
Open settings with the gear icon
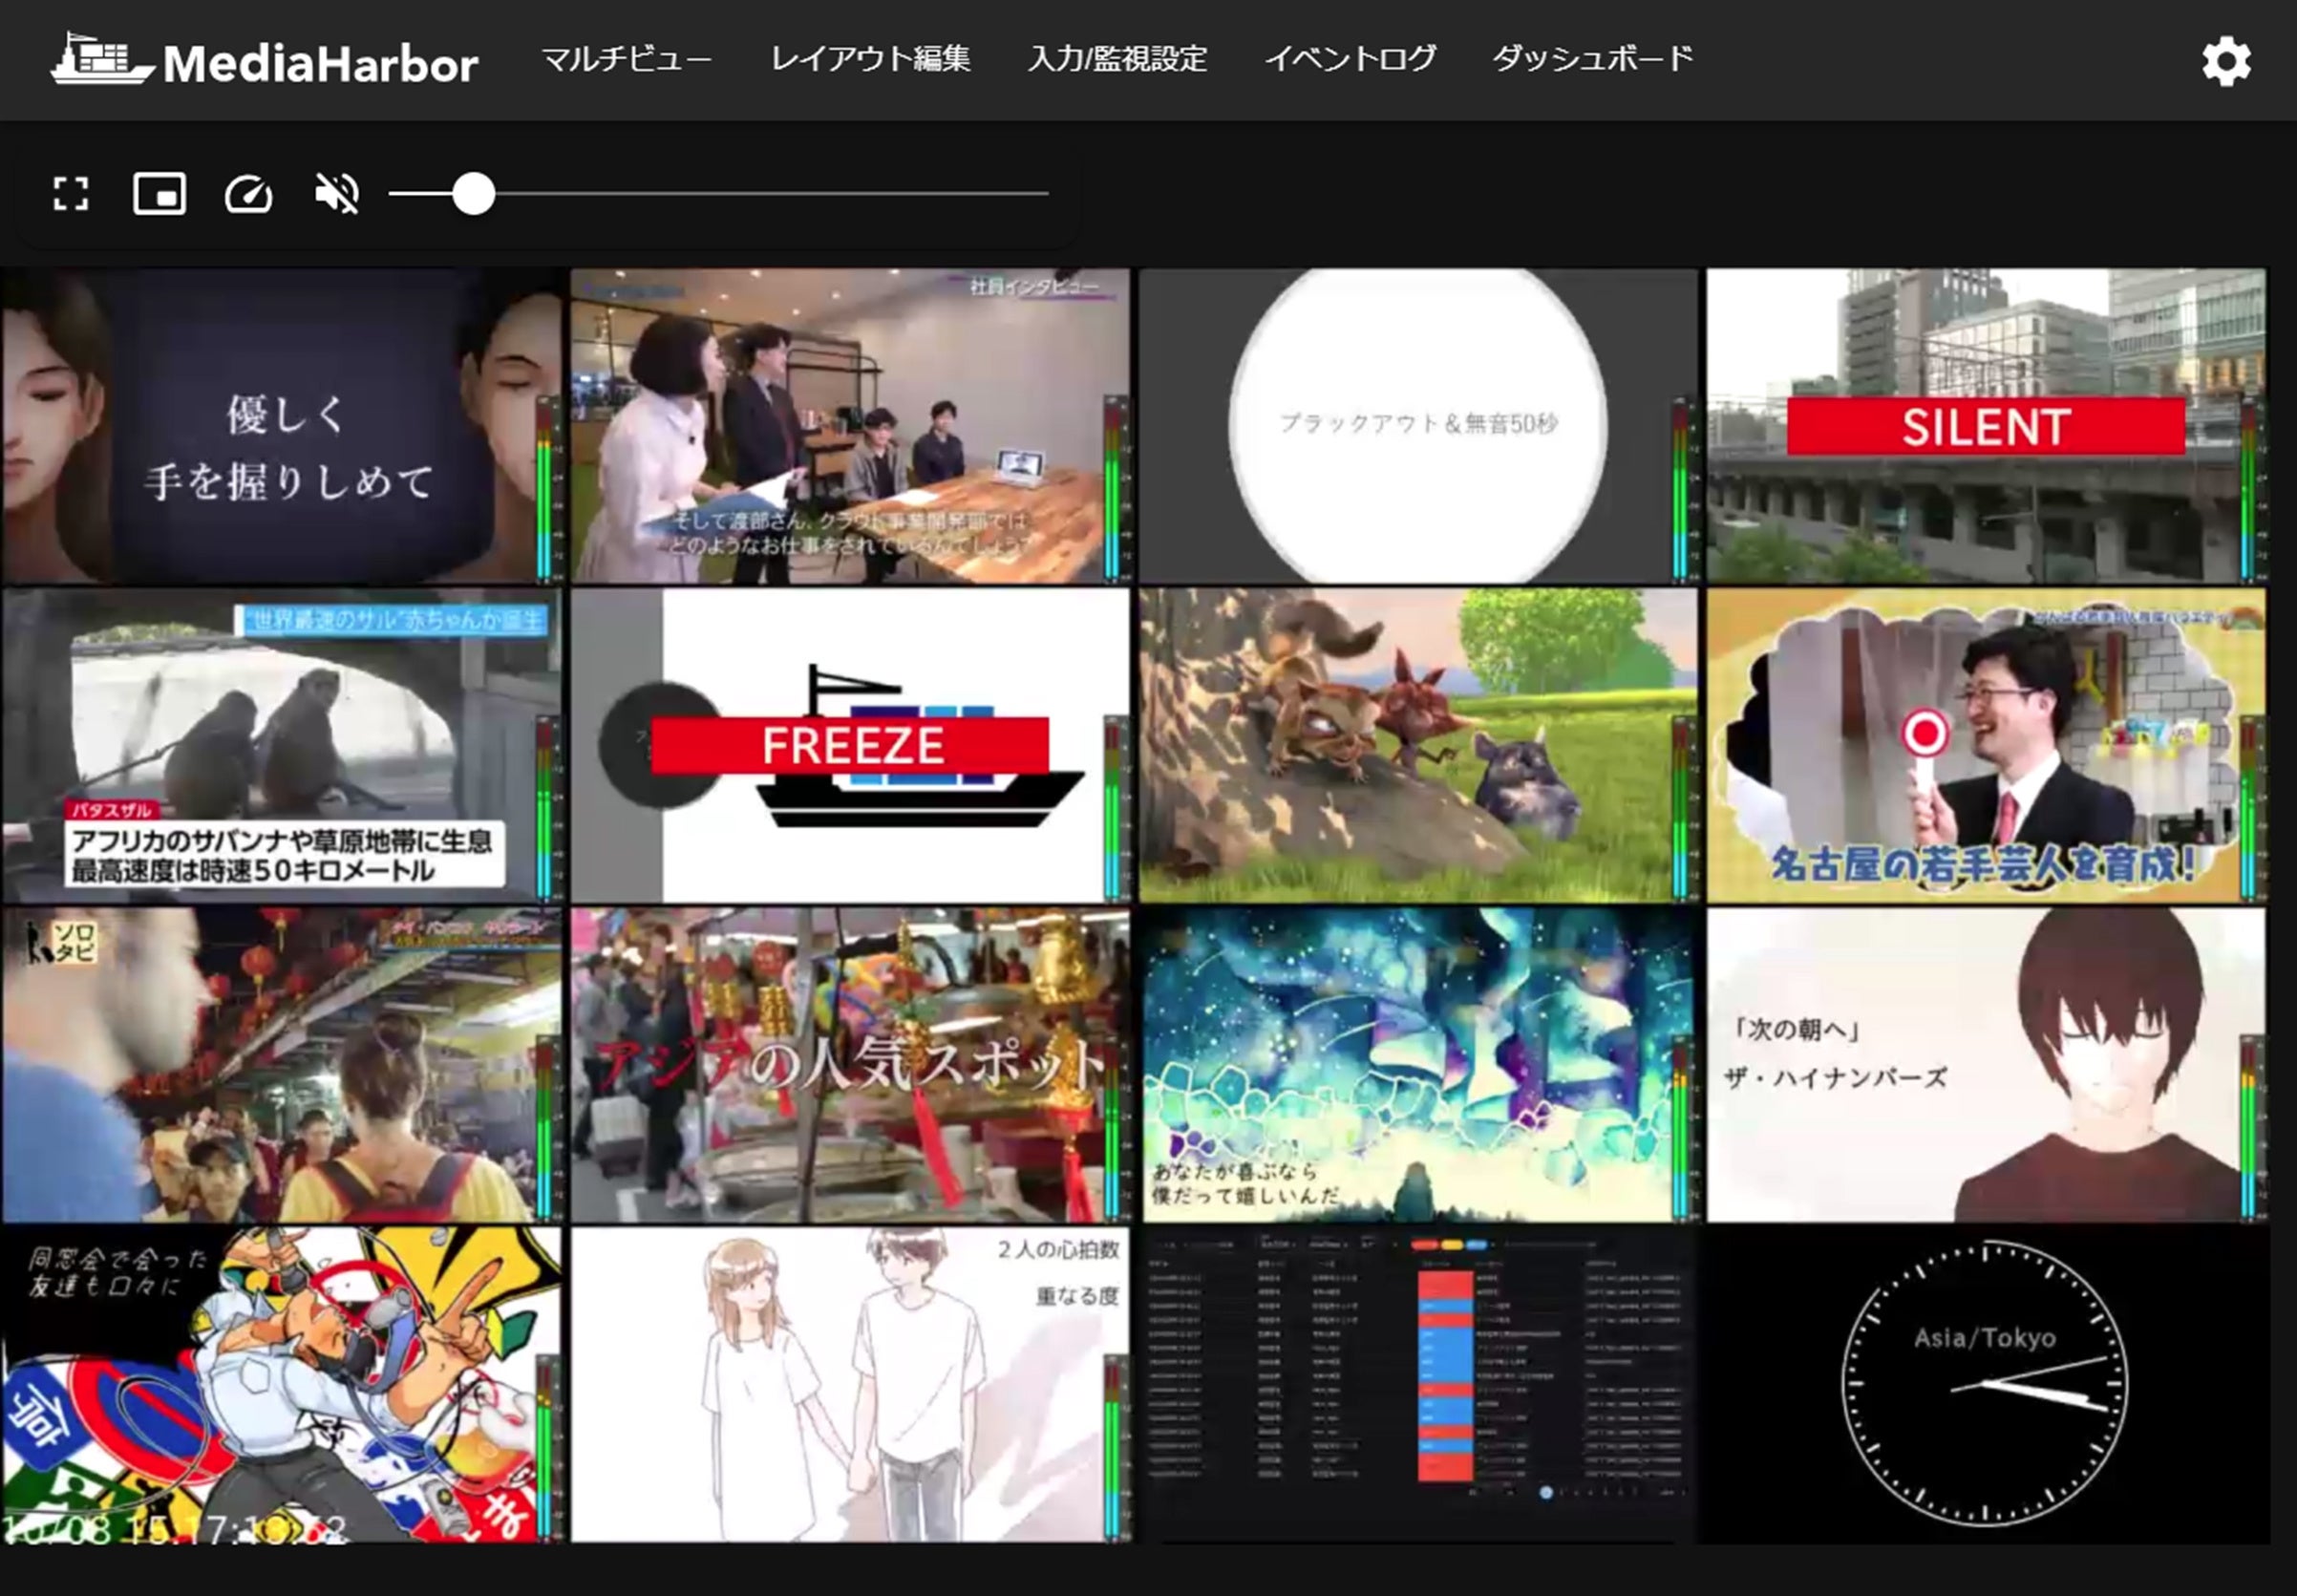(x=2226, y=62)
